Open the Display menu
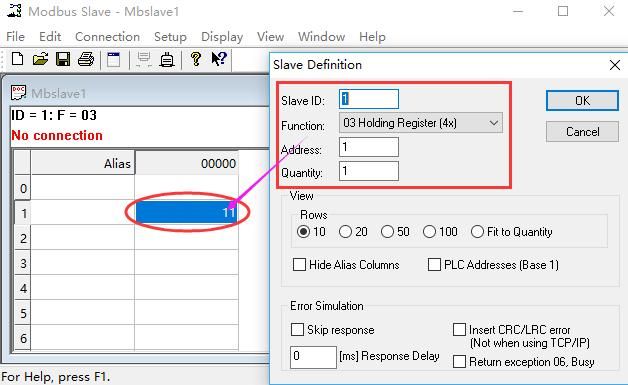The width and height of the screenshot is (628, 385). pyautogui.click(x=222, y=37)
